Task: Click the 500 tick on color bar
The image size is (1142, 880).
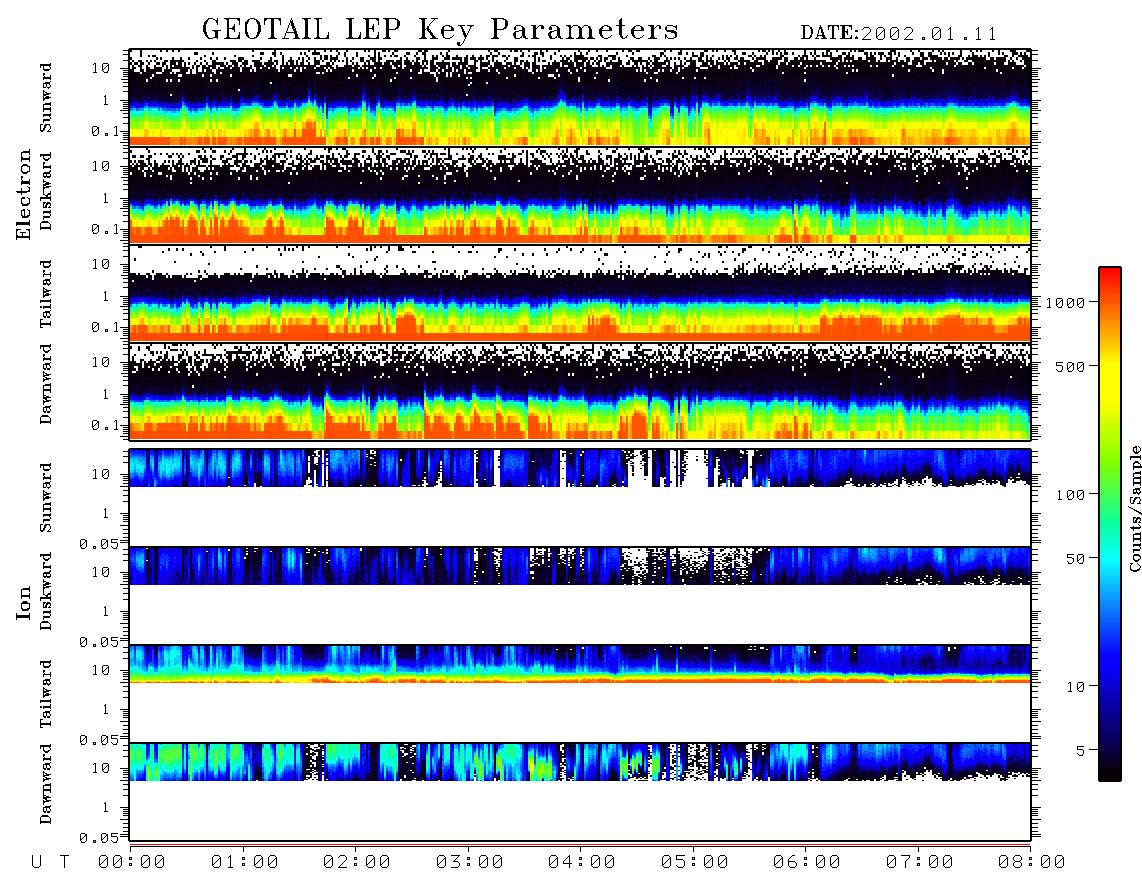Action: pyautogui.click(x=1070, y=366)
